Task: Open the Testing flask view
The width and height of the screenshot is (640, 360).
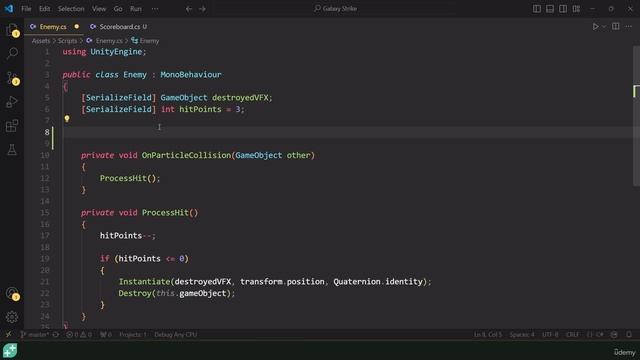Action: [x=12, y=149]
